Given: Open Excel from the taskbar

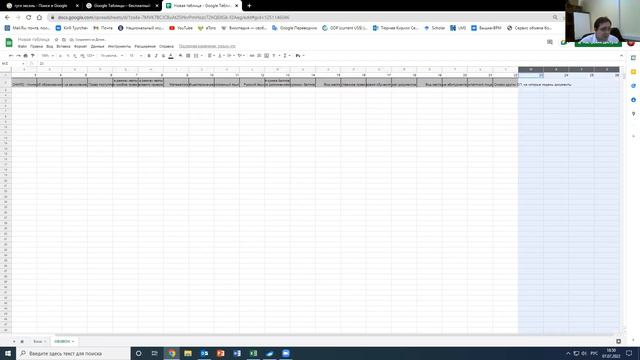Looking at the screenshot, I should [253, 353].
